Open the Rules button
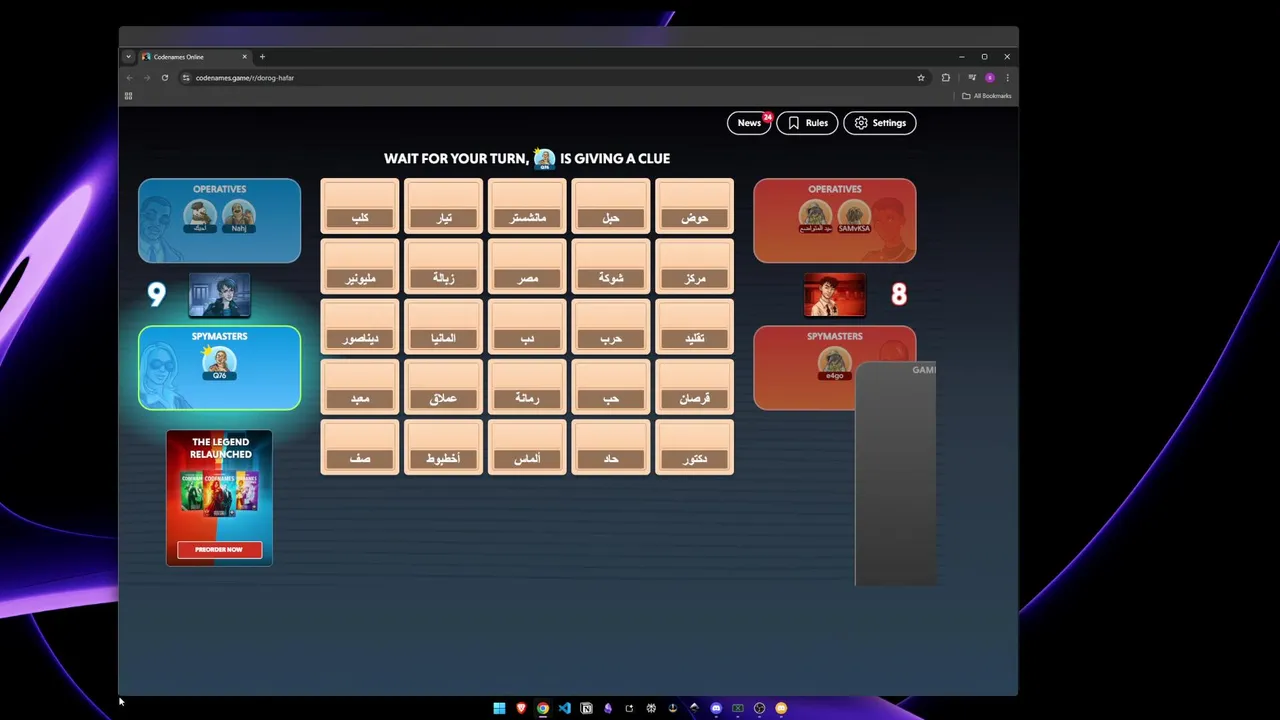Viewport: 1280px width, 720px height. tap(807, 123)
